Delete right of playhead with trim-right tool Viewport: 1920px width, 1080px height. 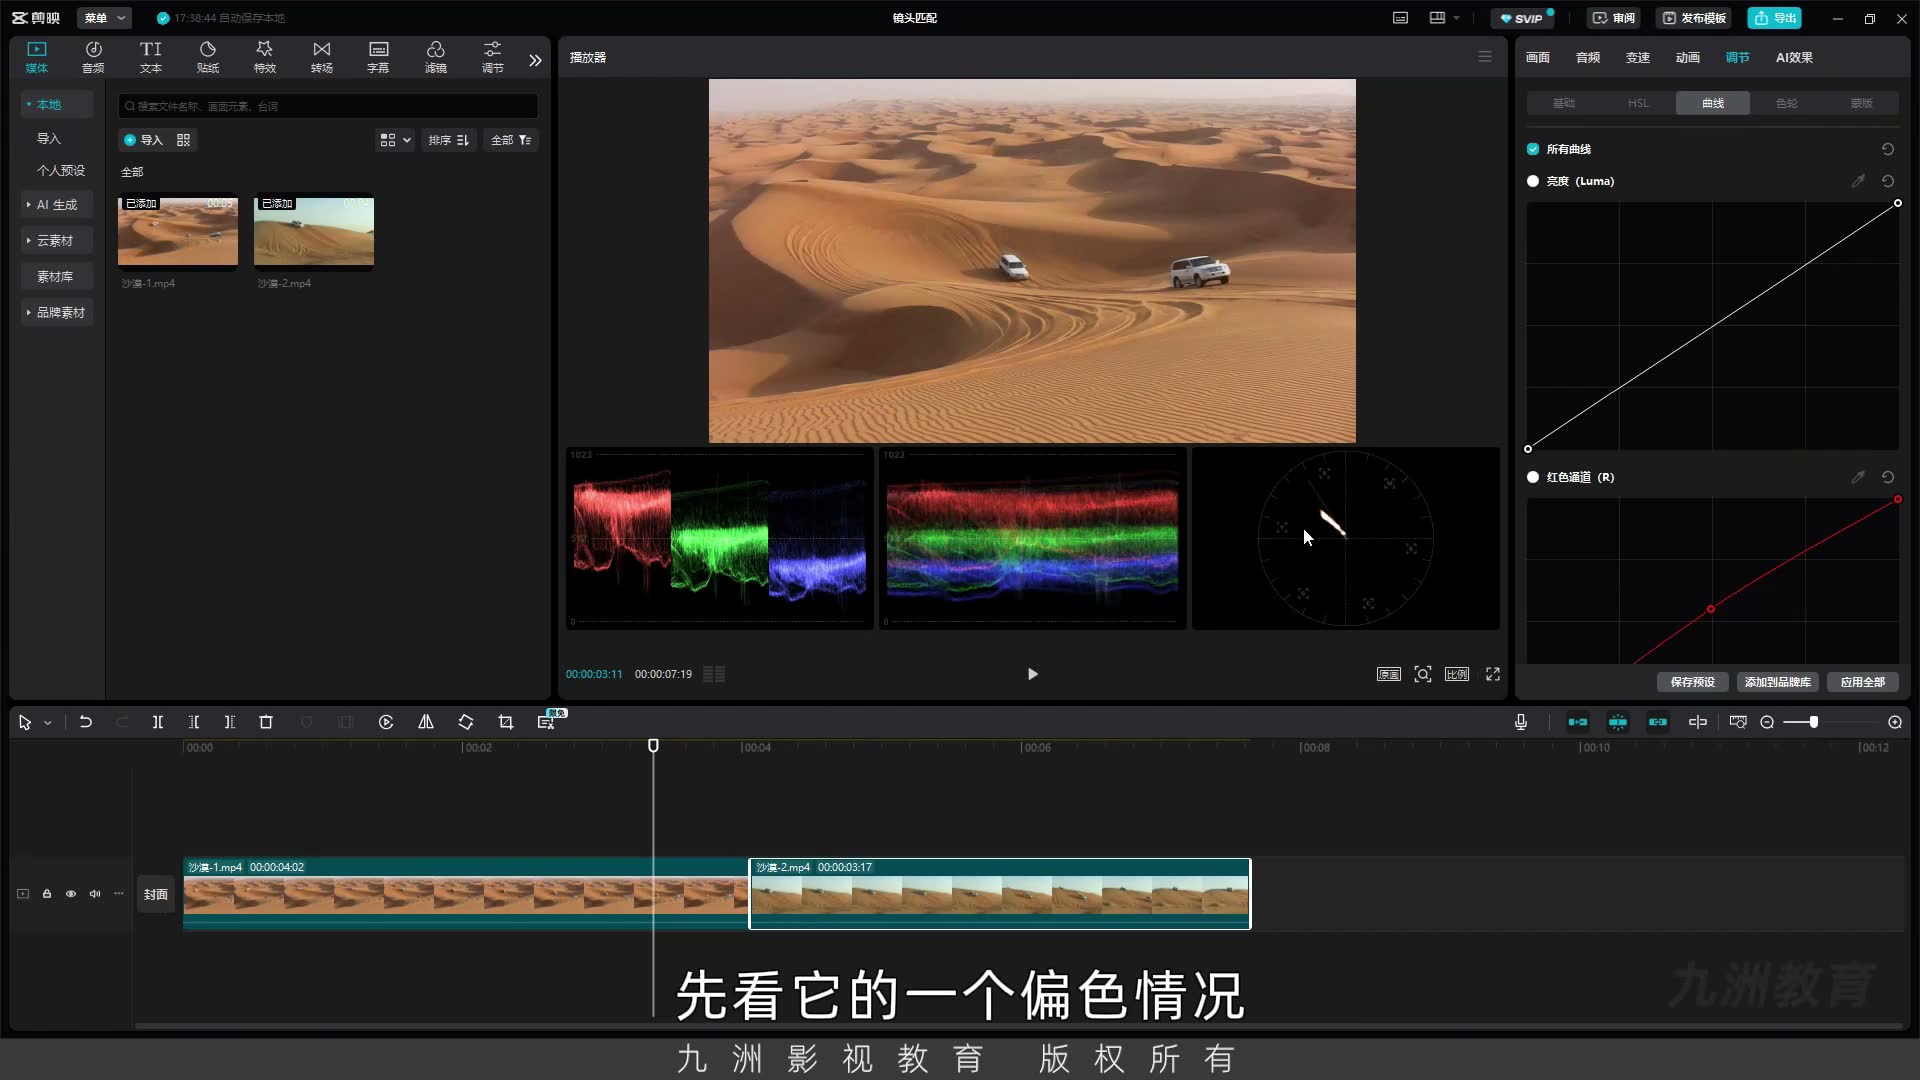[x=230, y=722]
